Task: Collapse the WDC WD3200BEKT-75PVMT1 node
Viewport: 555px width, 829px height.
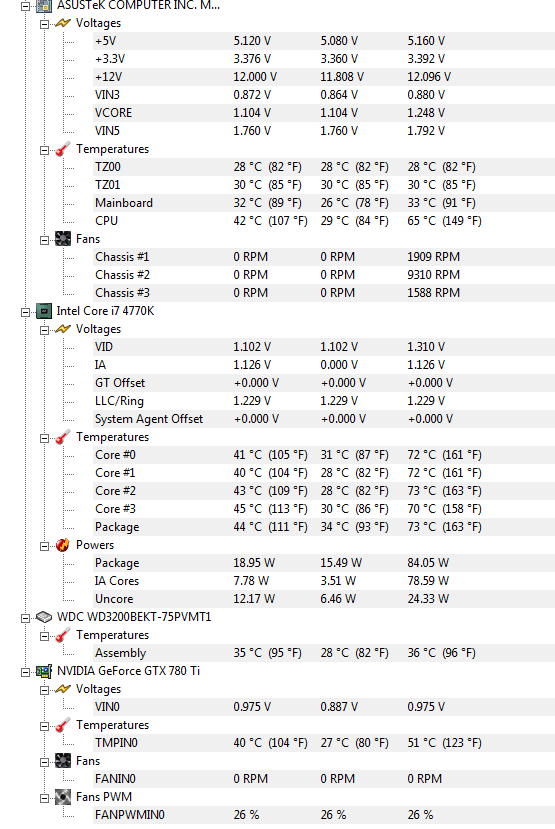Action: [x=25, y=618]
